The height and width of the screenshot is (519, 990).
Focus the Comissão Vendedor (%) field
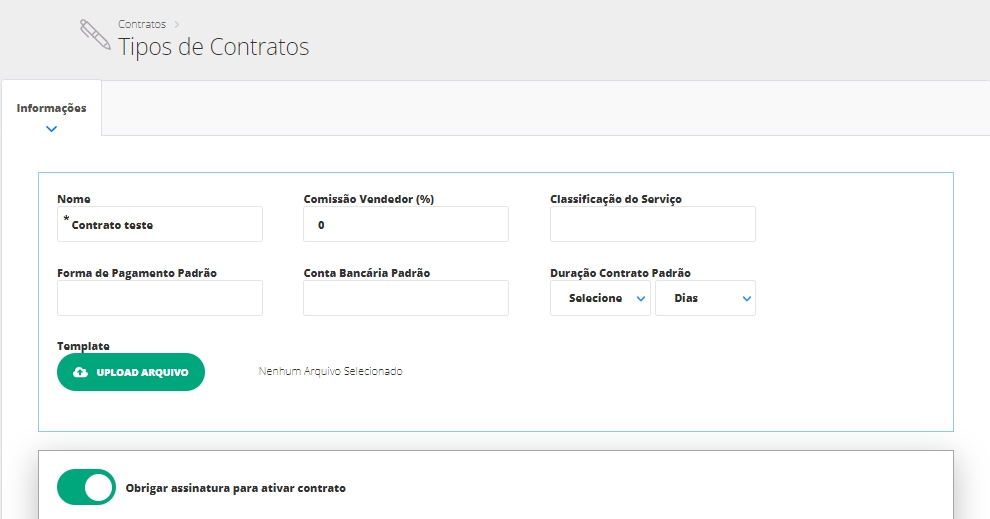(x=405, y=225)
